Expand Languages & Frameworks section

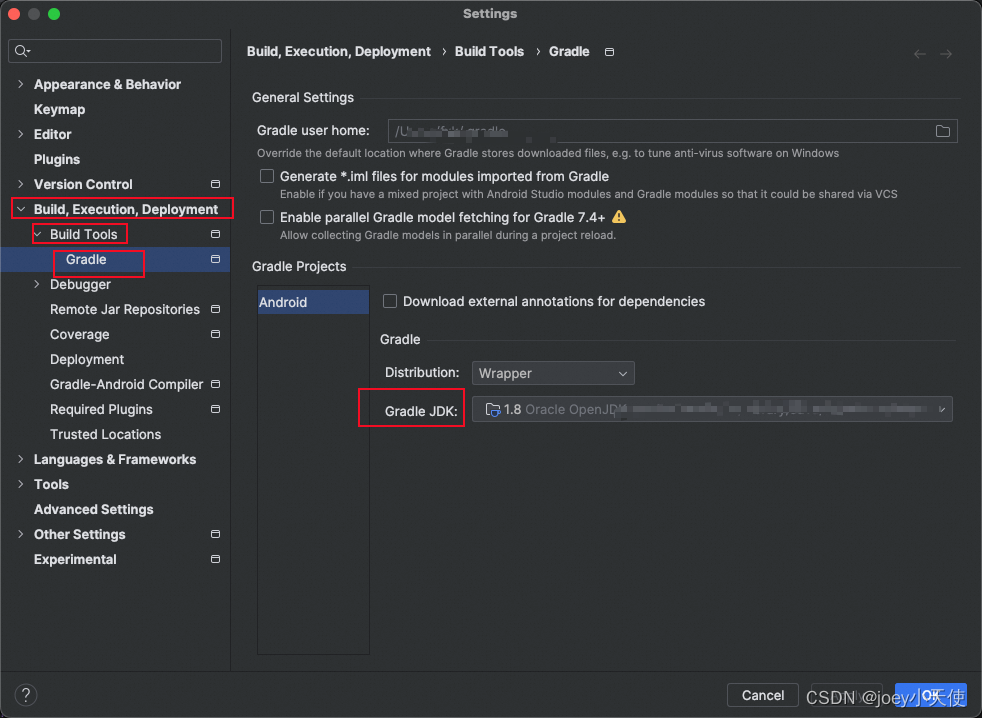(21, 459)
